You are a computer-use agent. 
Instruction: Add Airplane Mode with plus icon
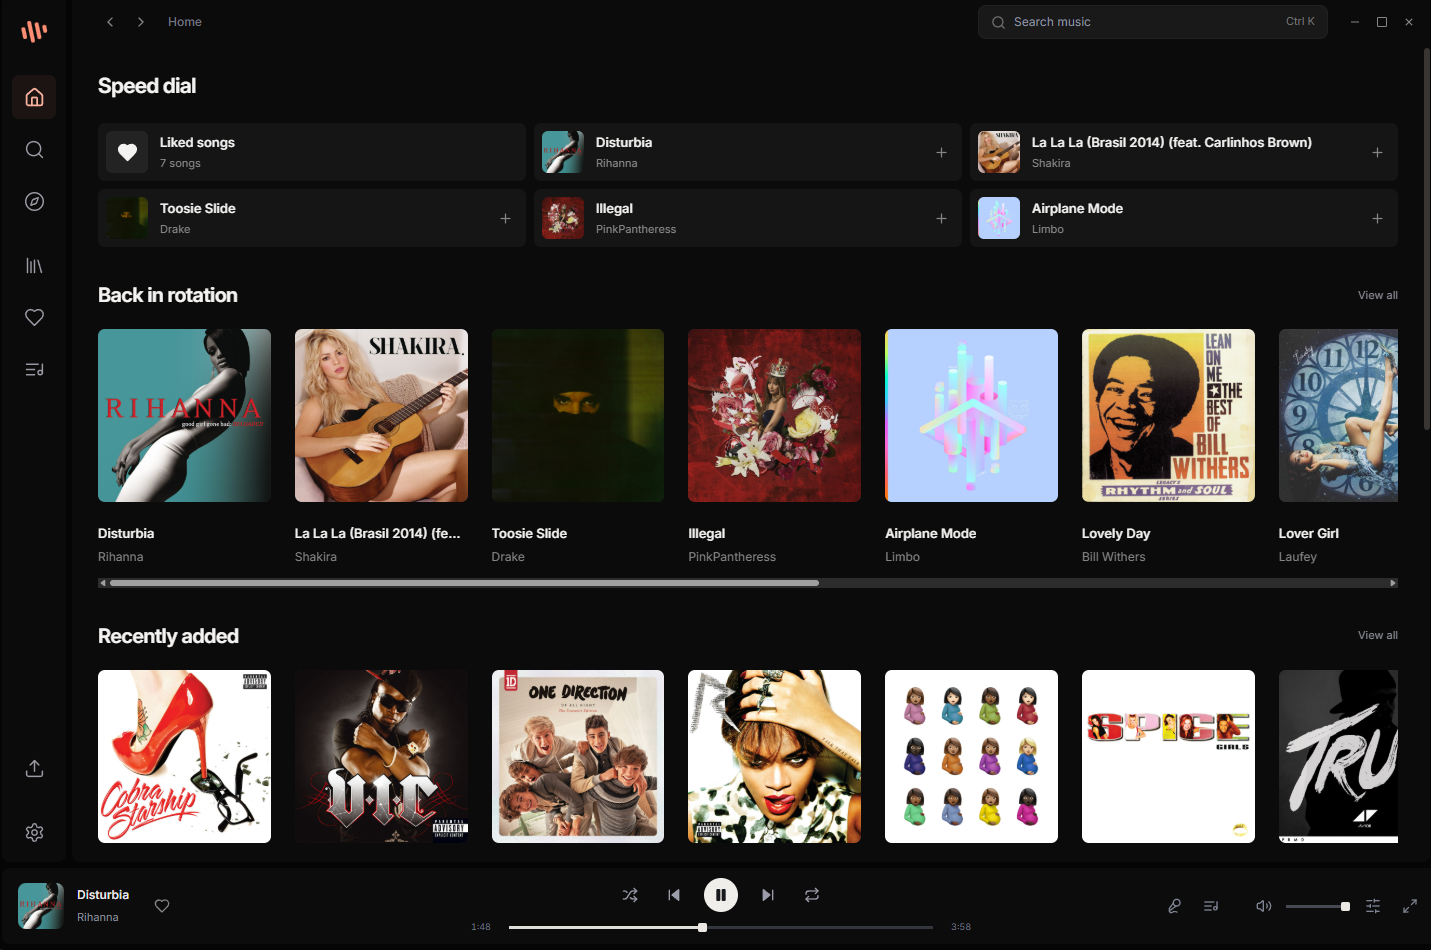[1377, 218]
